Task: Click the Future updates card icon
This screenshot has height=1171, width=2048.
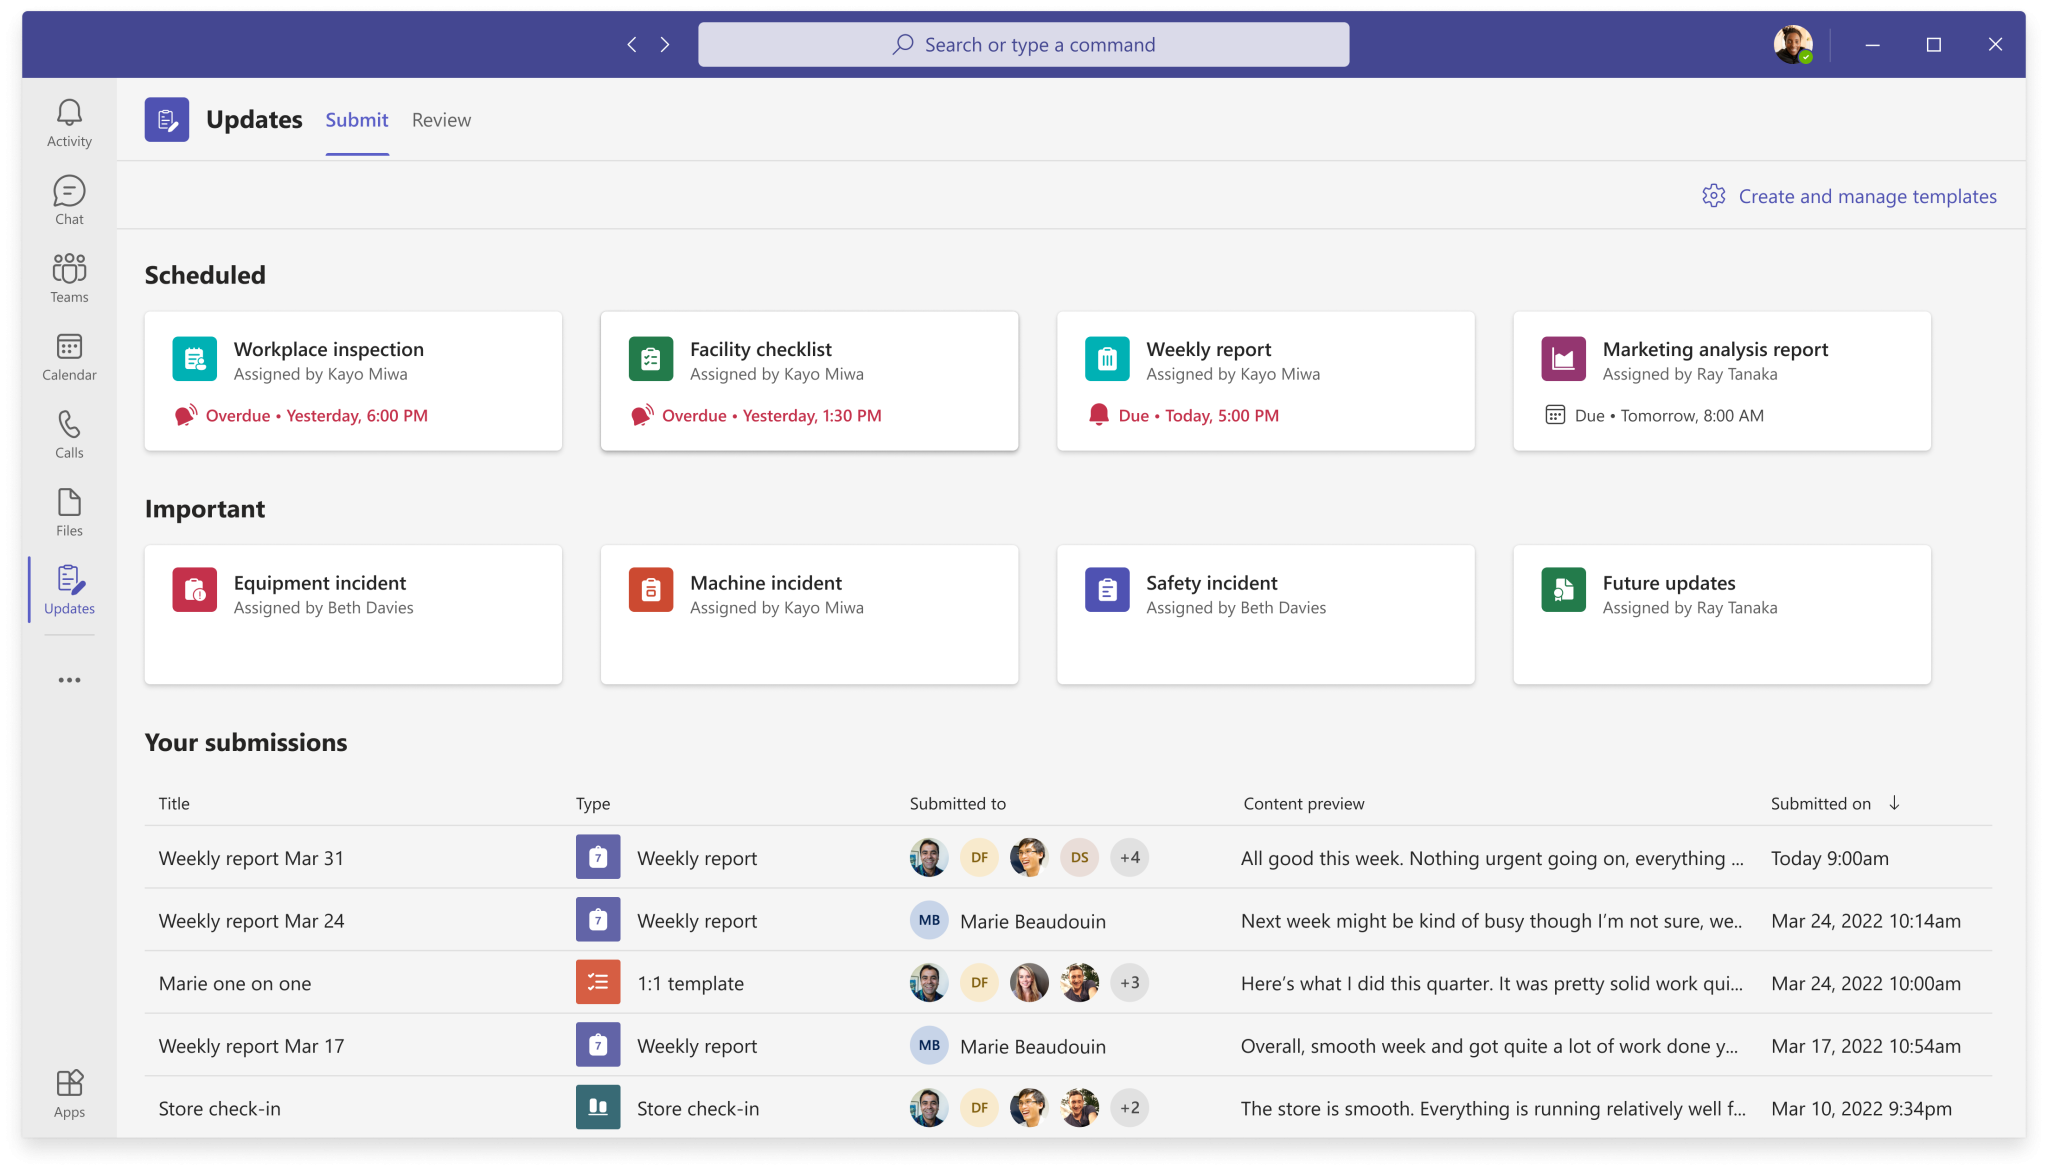Action: pyautogui.click(x=1563, y=590)
